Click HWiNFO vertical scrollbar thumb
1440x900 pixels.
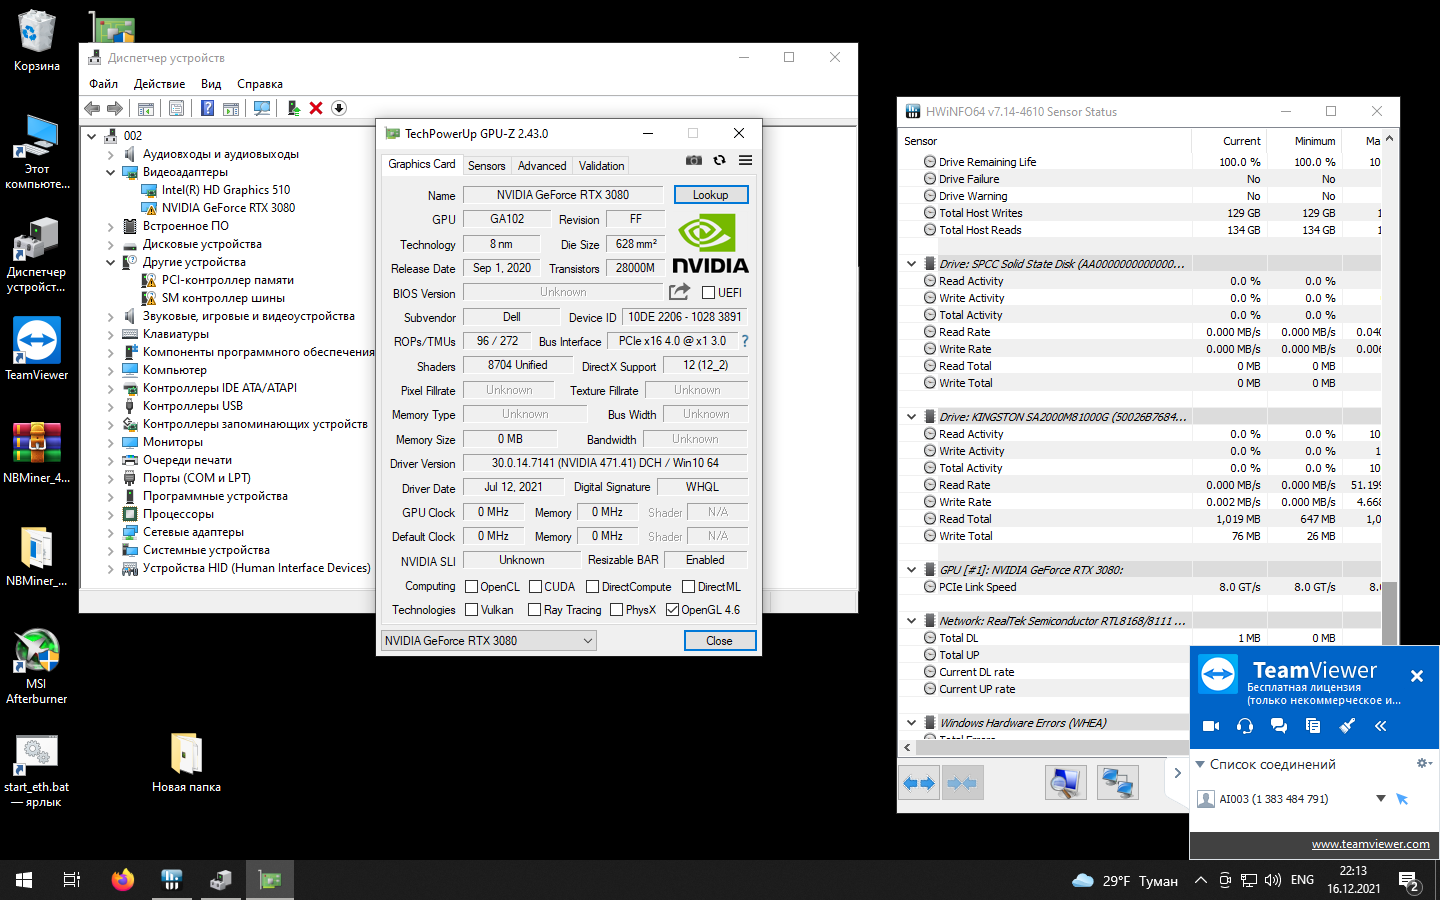[1390, 613]
